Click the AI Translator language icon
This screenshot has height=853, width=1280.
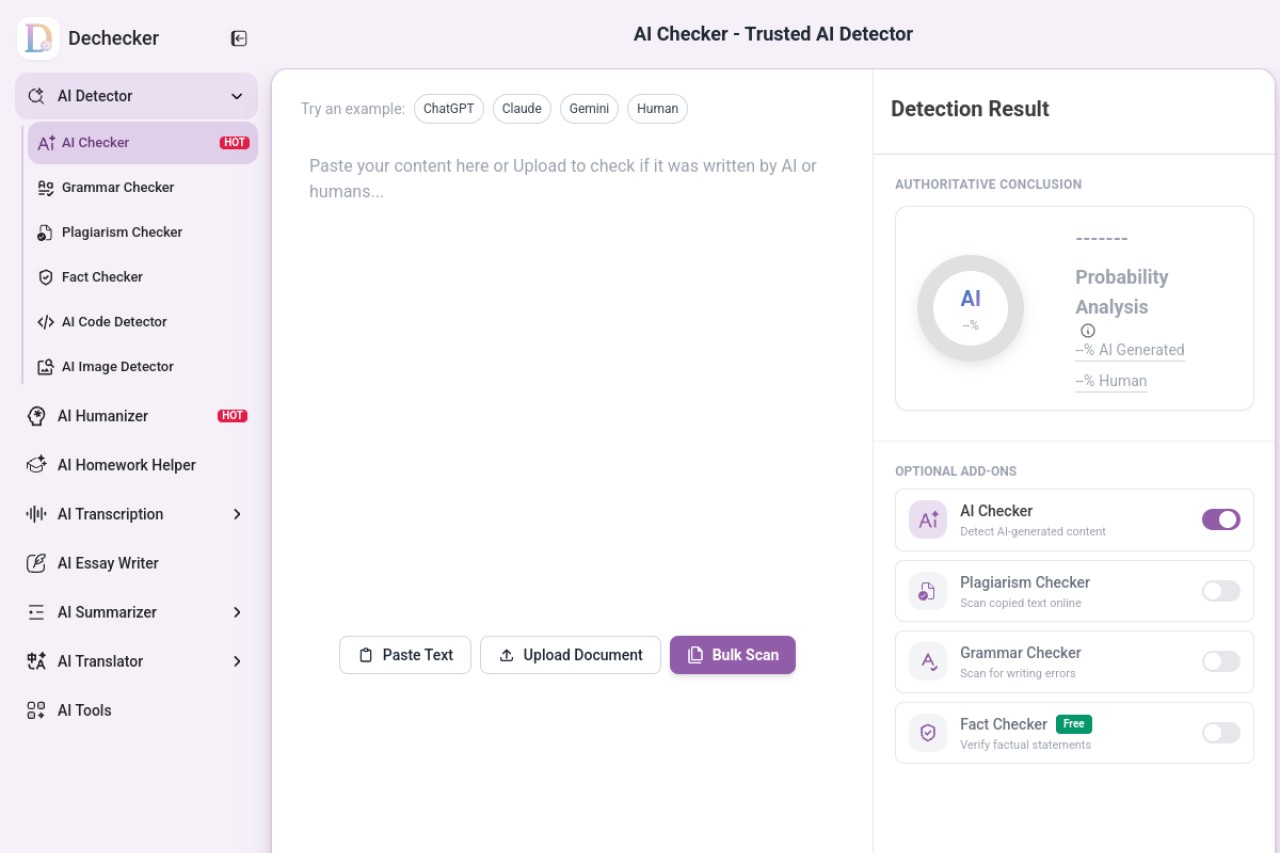(x=36, y=661)
